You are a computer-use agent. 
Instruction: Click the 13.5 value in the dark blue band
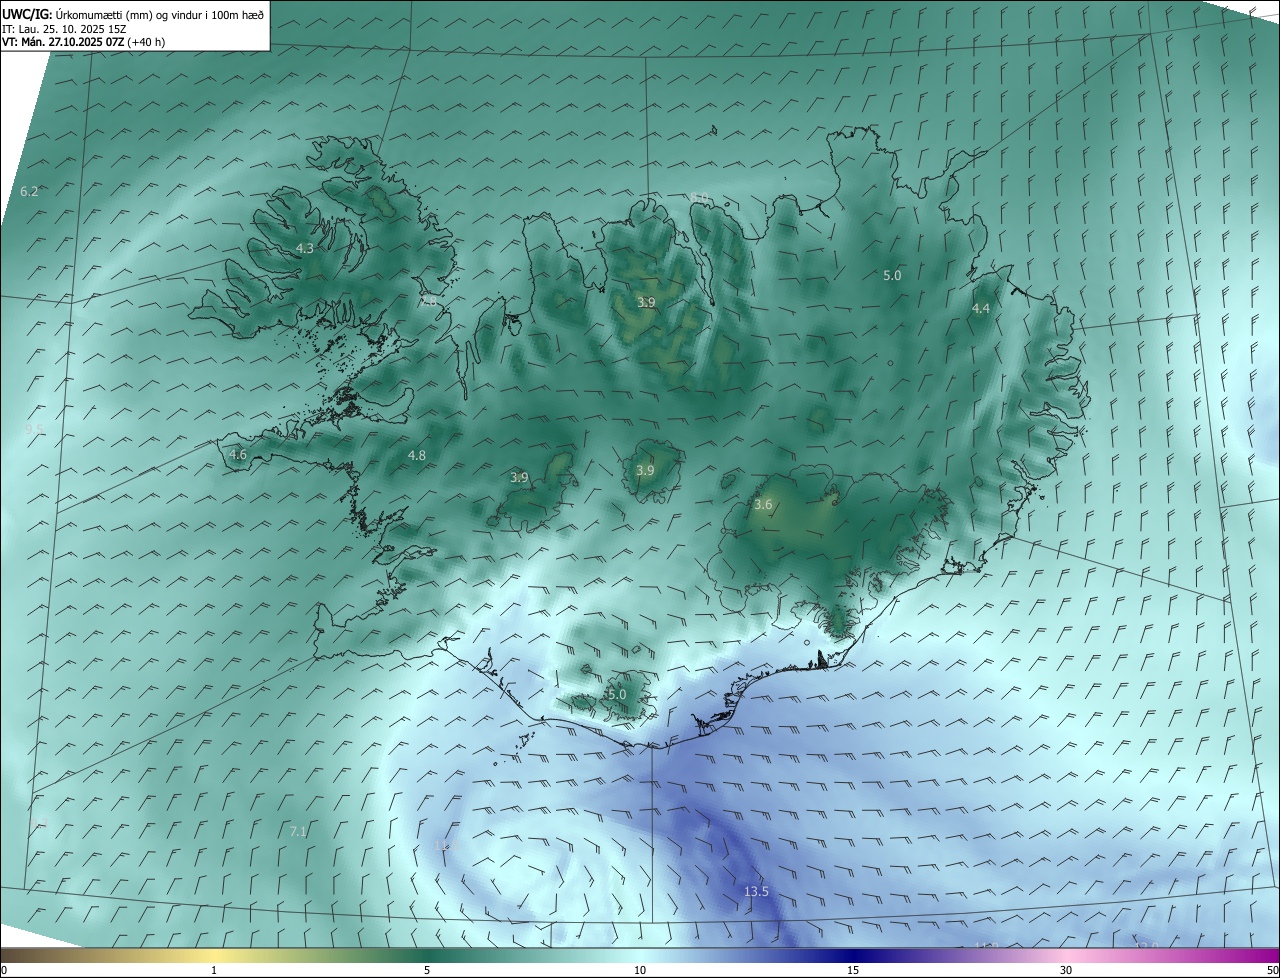(757, 891)
